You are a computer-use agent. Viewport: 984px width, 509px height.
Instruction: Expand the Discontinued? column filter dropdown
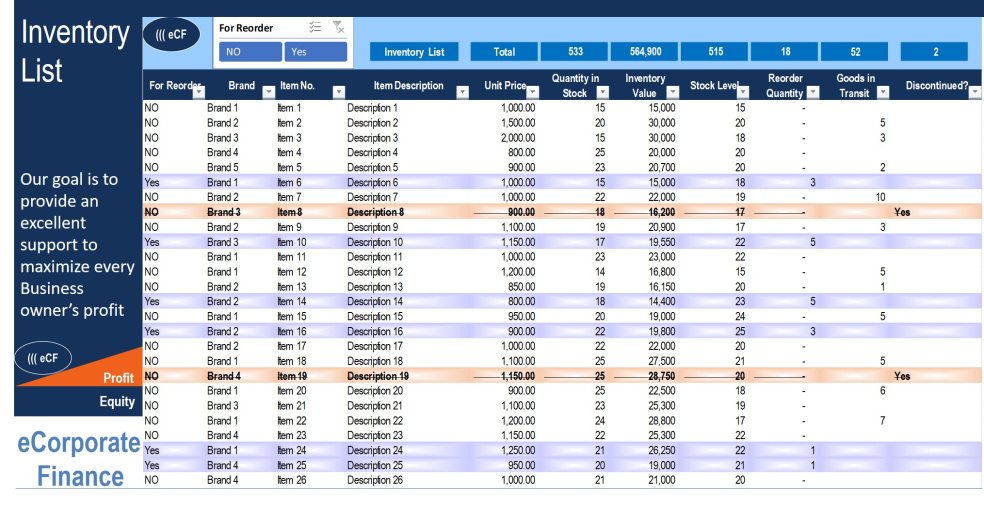(x=974, y=92)
